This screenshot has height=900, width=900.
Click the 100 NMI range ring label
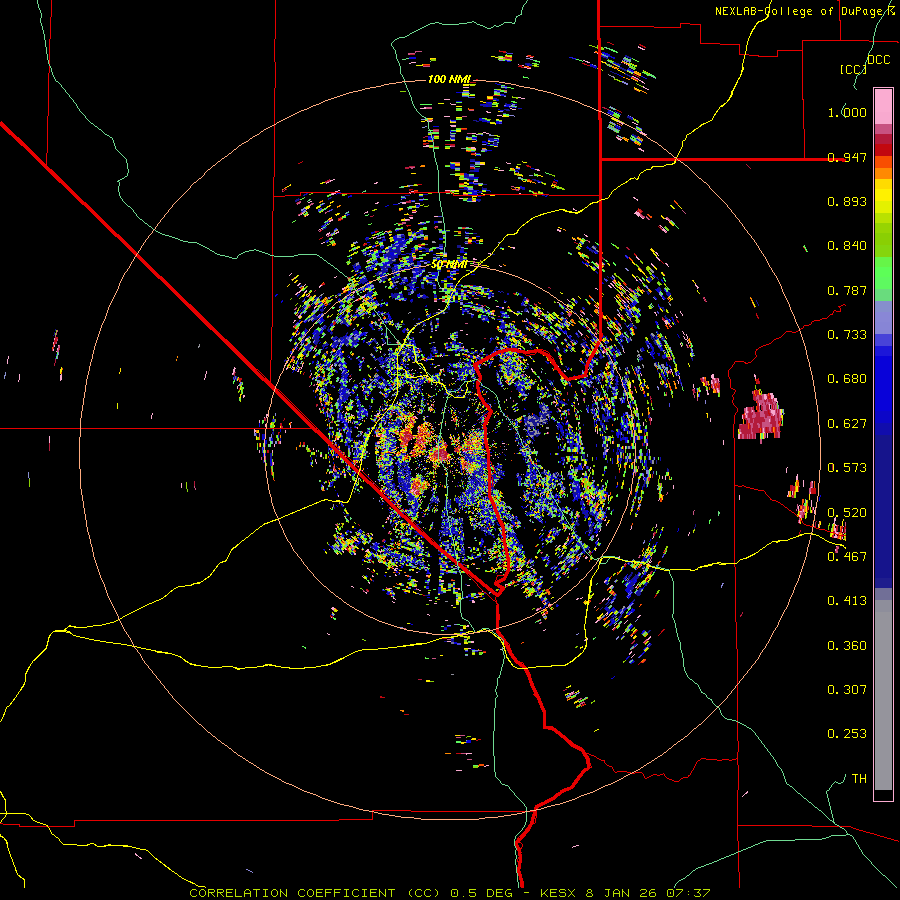click(449, 79)
